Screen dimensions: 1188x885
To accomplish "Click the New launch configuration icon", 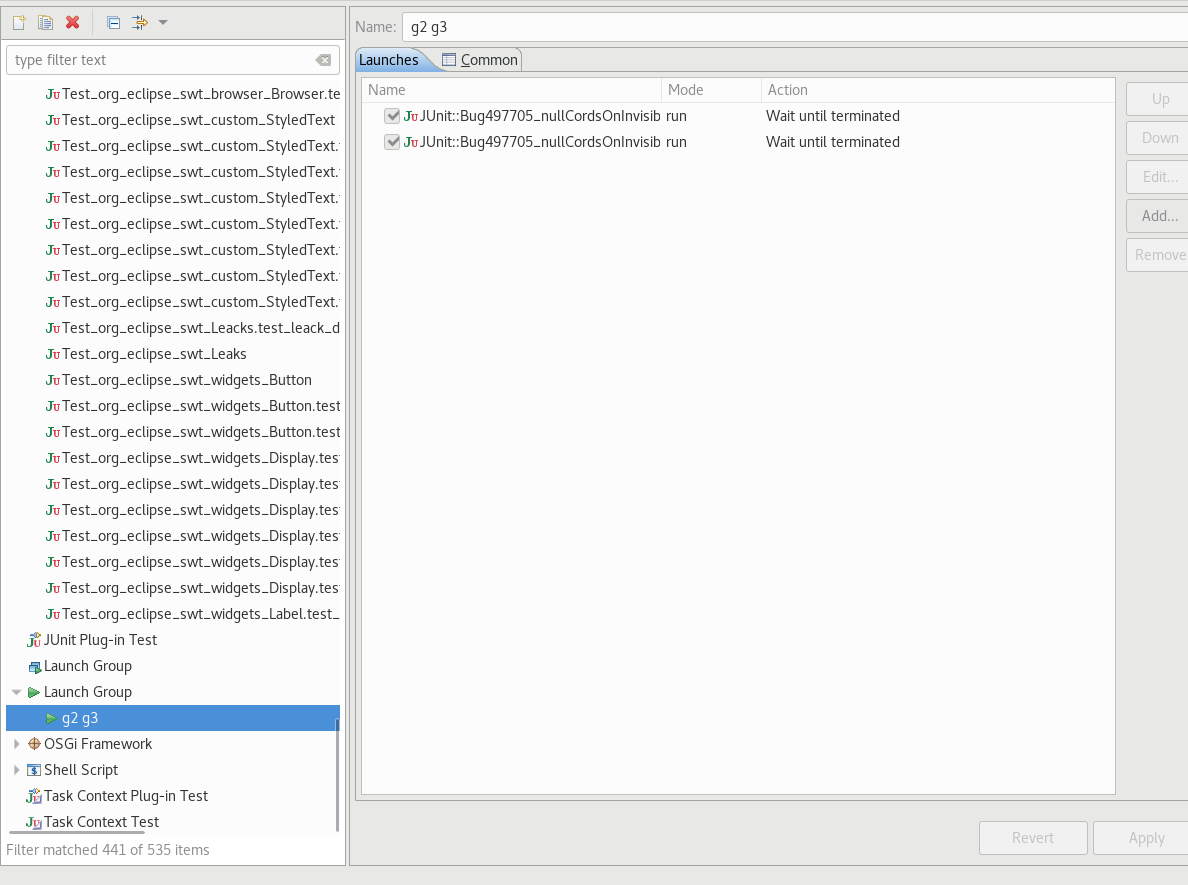I will point(18,22).
